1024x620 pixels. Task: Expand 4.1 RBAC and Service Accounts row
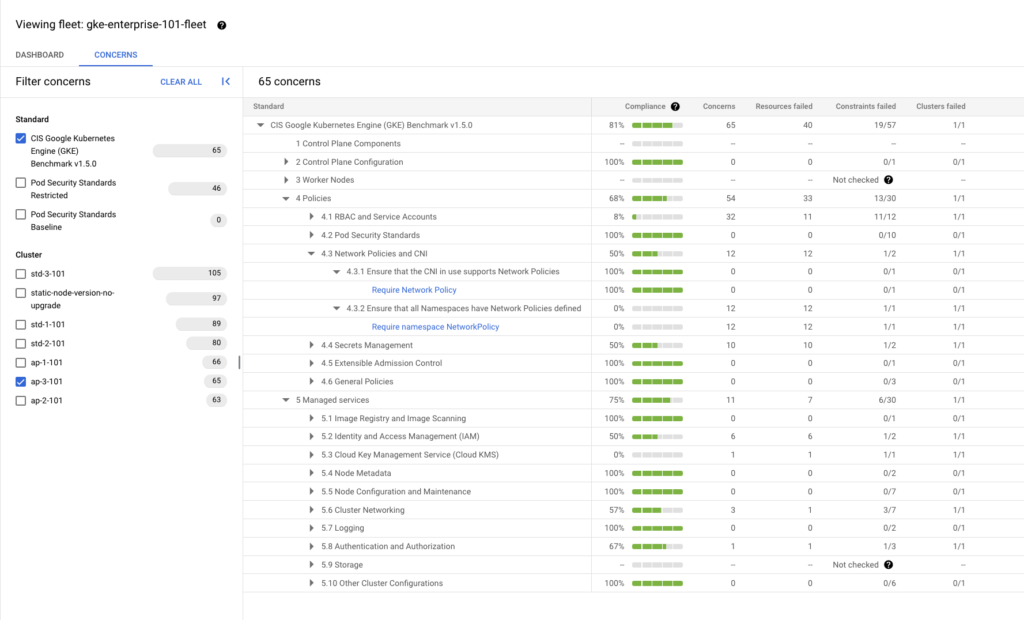[x=312, y=217]
